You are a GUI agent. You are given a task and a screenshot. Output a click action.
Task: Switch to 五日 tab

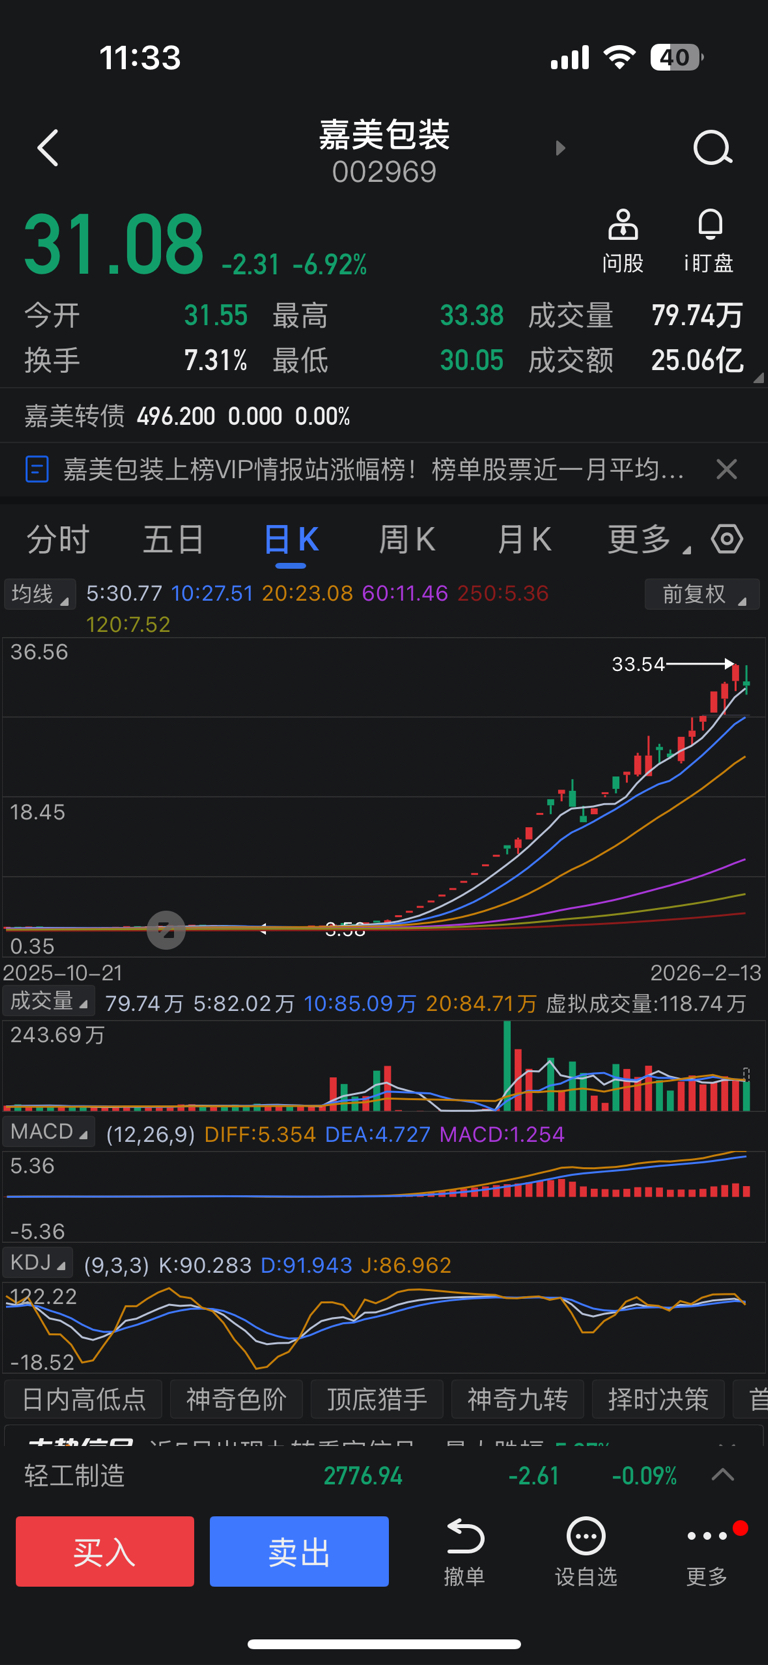(173, 540)
